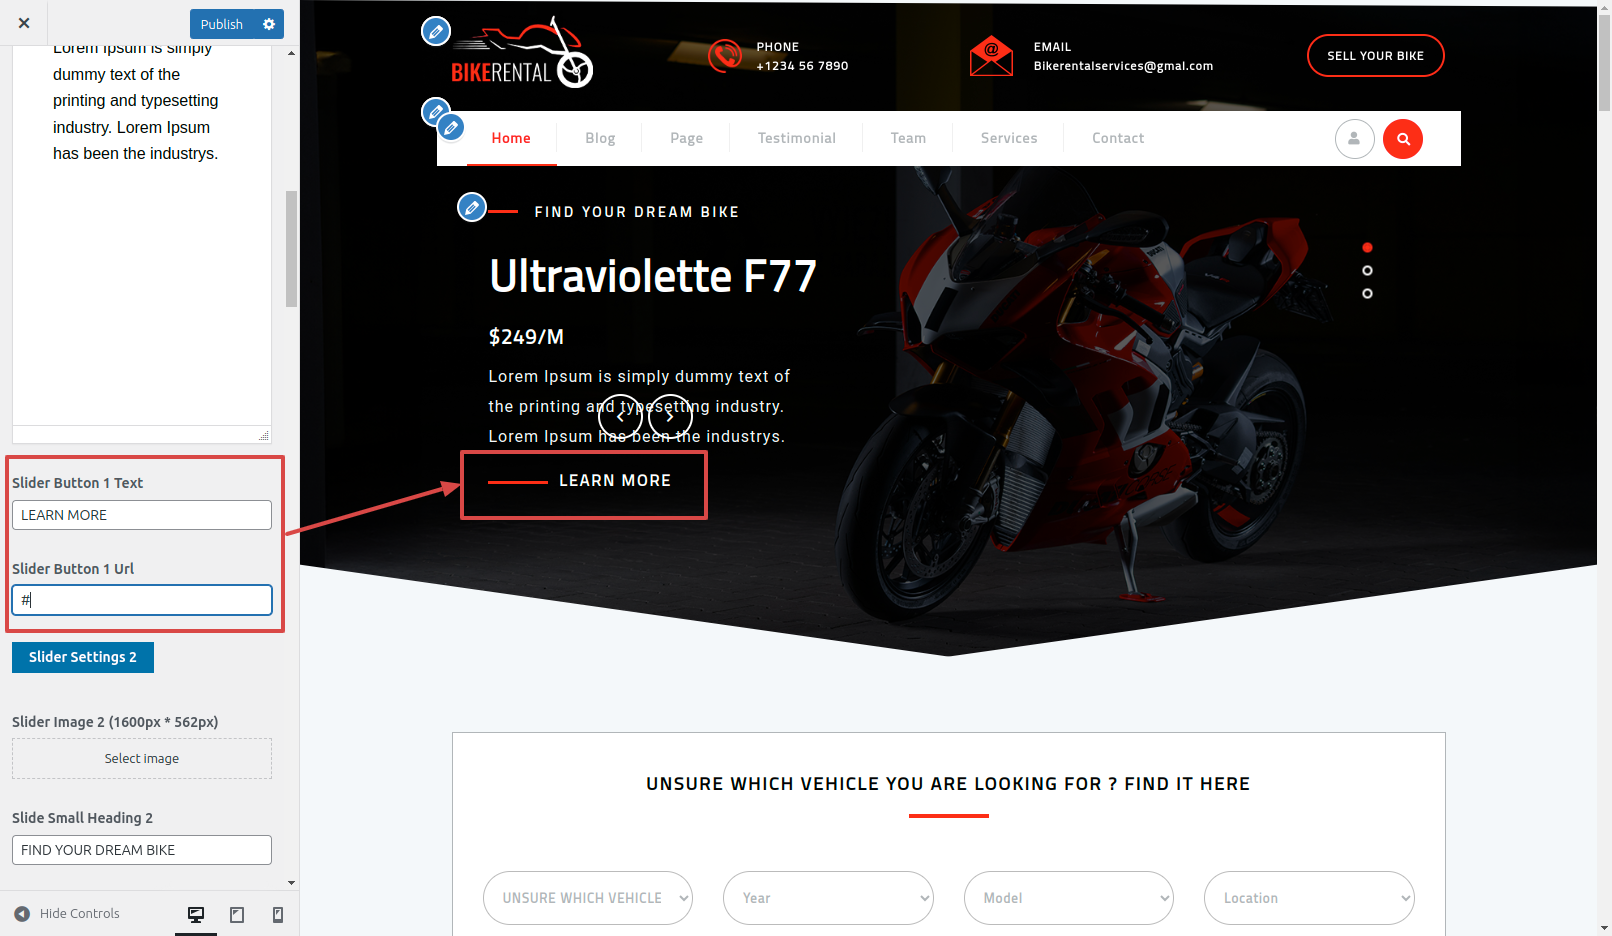Switch to mobile preview device icon
Viewport: 1612px width, 936px height.
278,914
